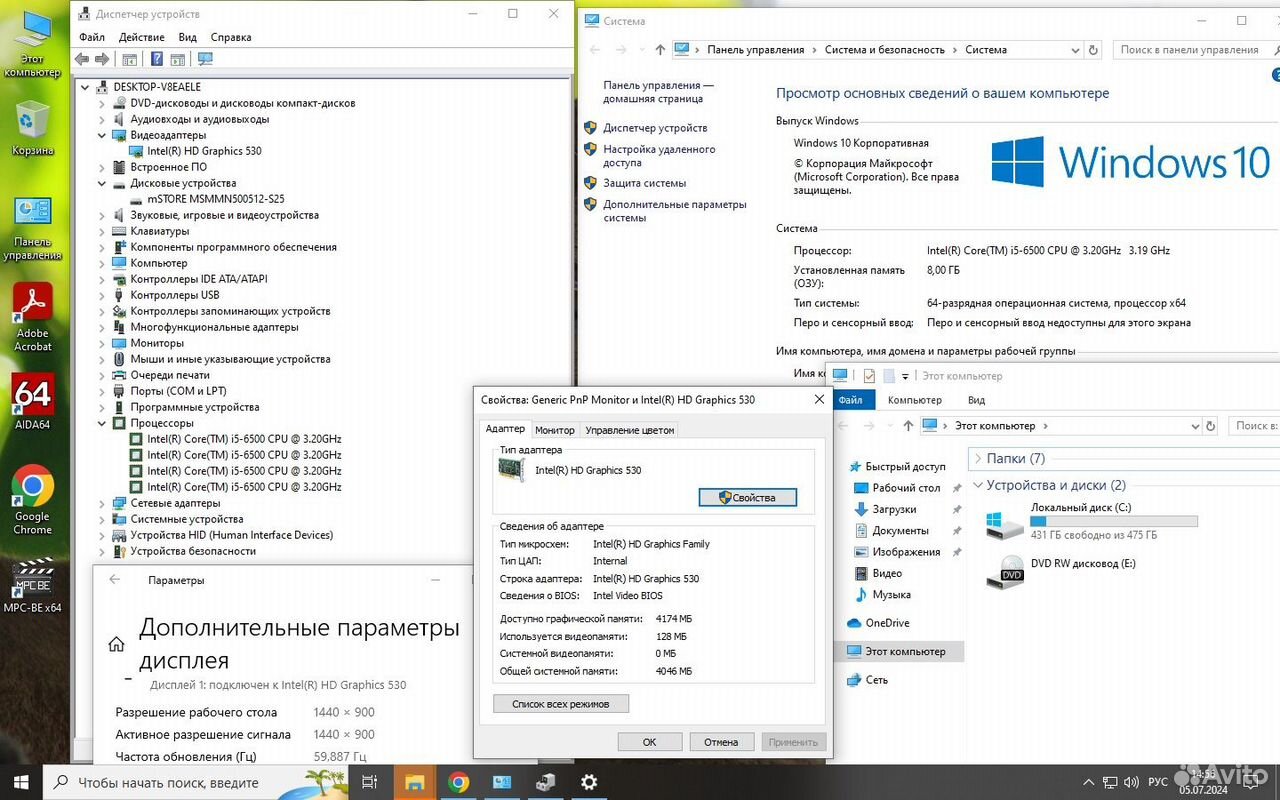
Task: Click Отмена in the adapter properties dialog
Action: click(721, 742)
